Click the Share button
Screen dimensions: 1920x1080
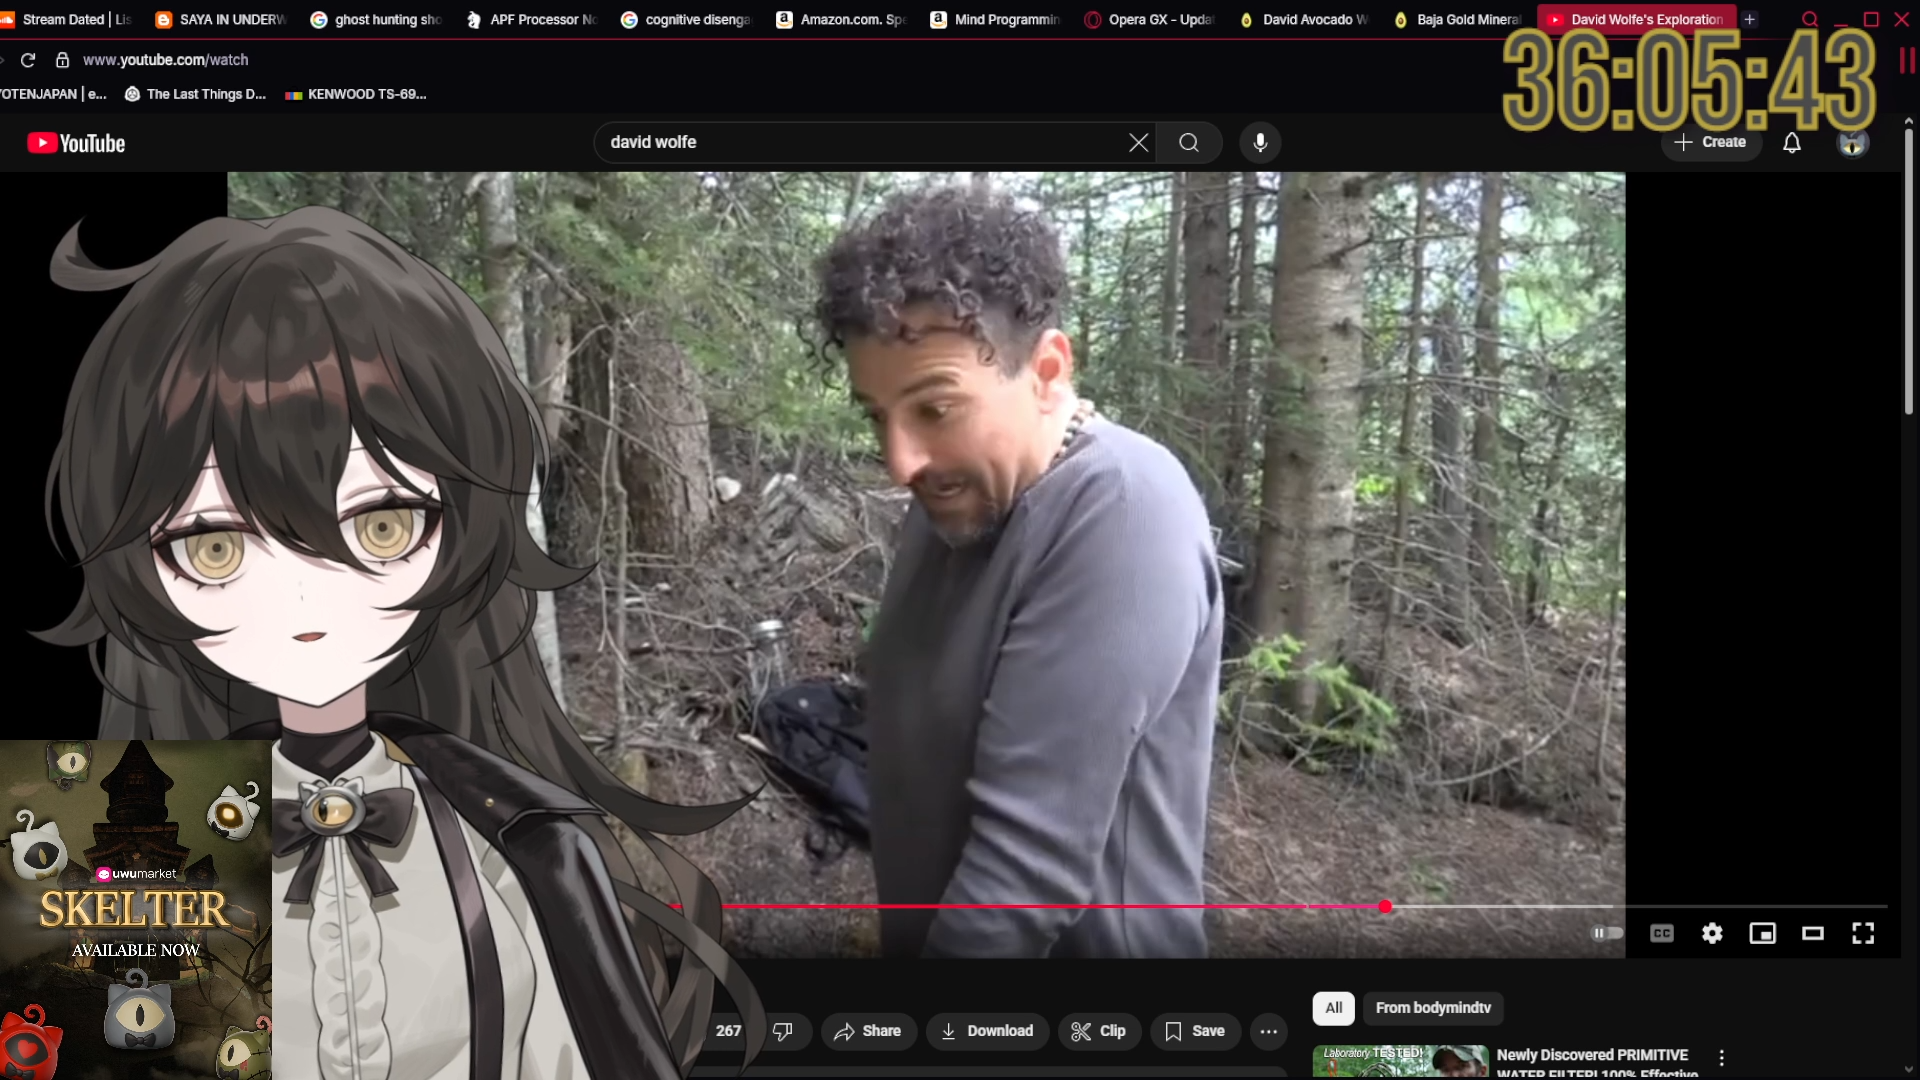(868, 1031)
